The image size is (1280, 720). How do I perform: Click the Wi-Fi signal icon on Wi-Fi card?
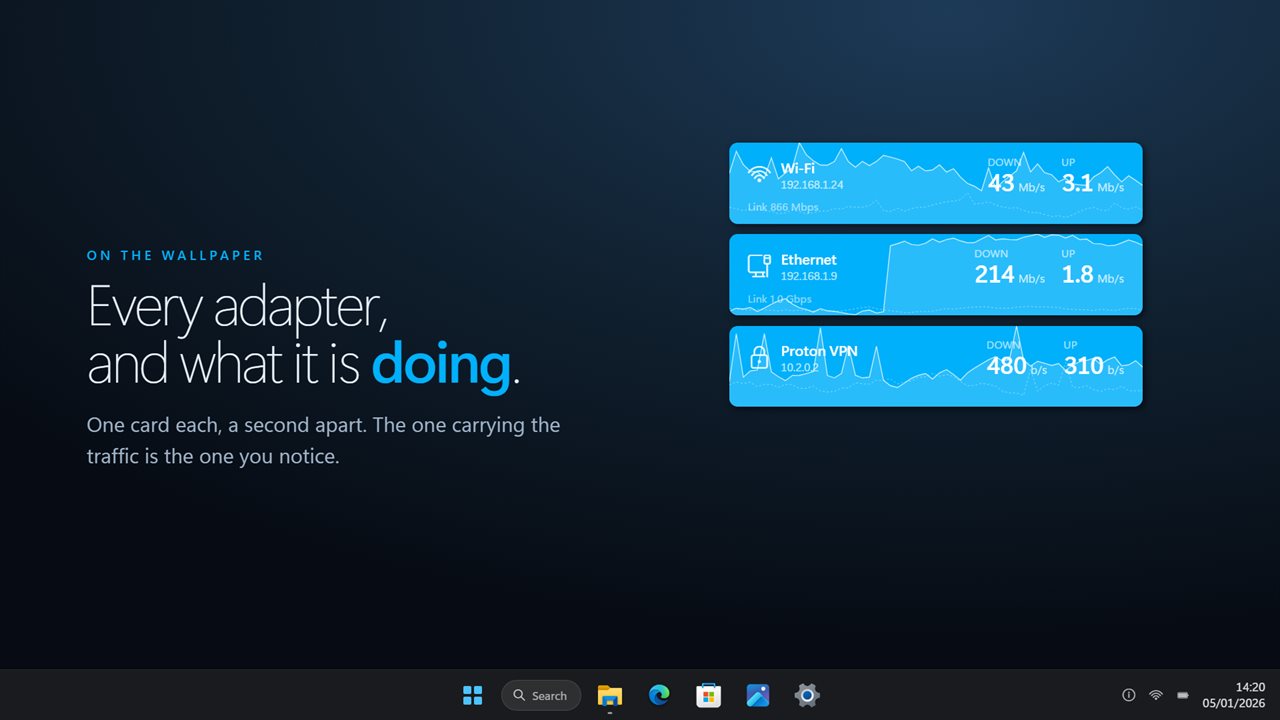(759, 175)
